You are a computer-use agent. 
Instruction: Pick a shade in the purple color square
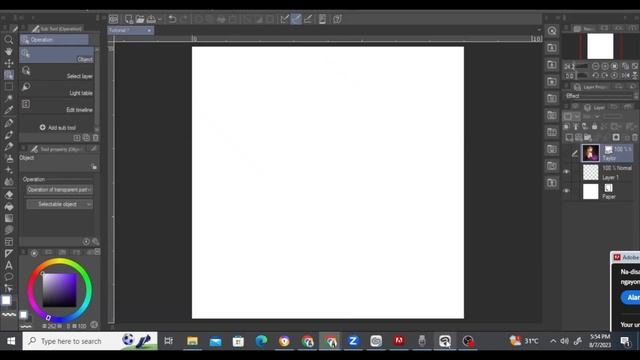point(60,290)
